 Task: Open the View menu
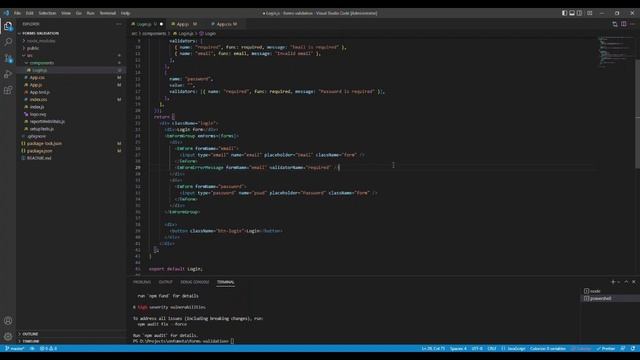[66, 13]
